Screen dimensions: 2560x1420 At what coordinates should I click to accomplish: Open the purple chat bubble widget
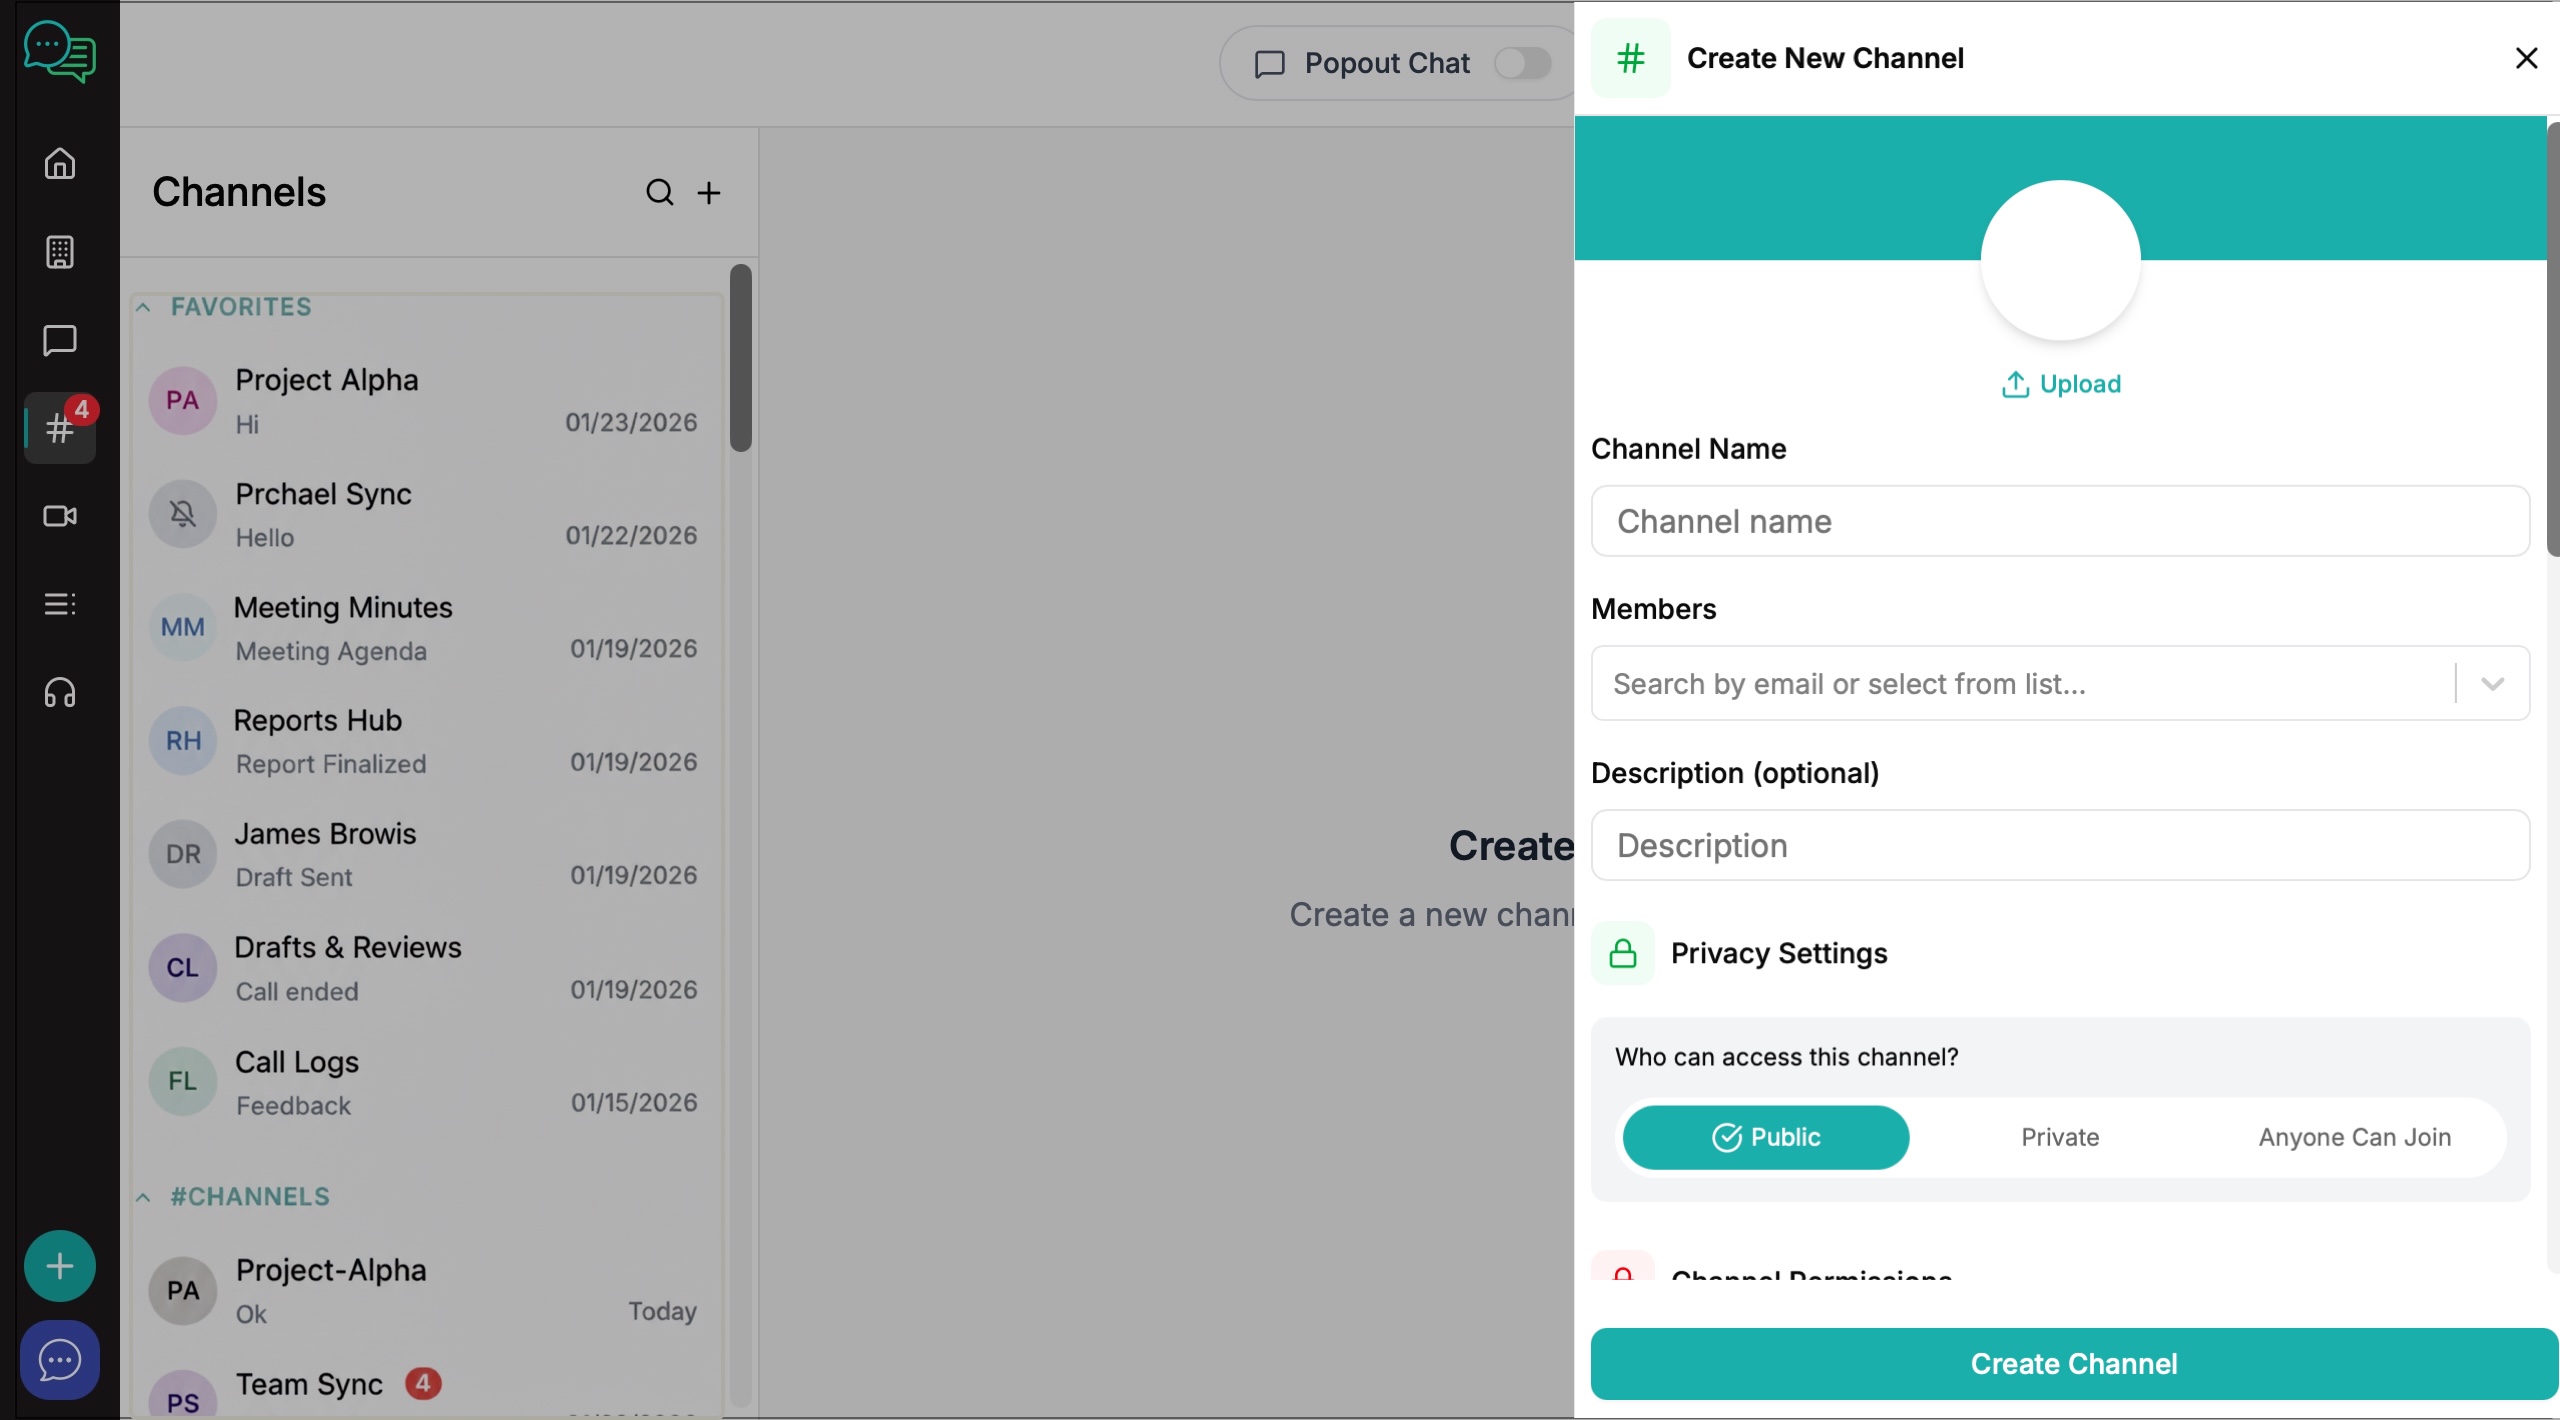[x=60, y=1360]
